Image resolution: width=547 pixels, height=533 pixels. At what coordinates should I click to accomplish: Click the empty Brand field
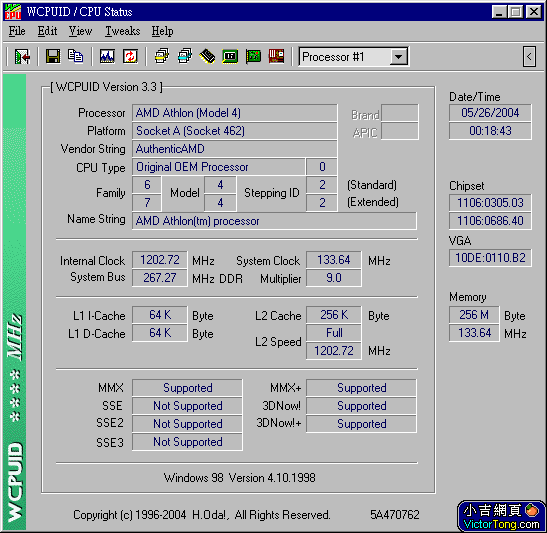point(400,113)
